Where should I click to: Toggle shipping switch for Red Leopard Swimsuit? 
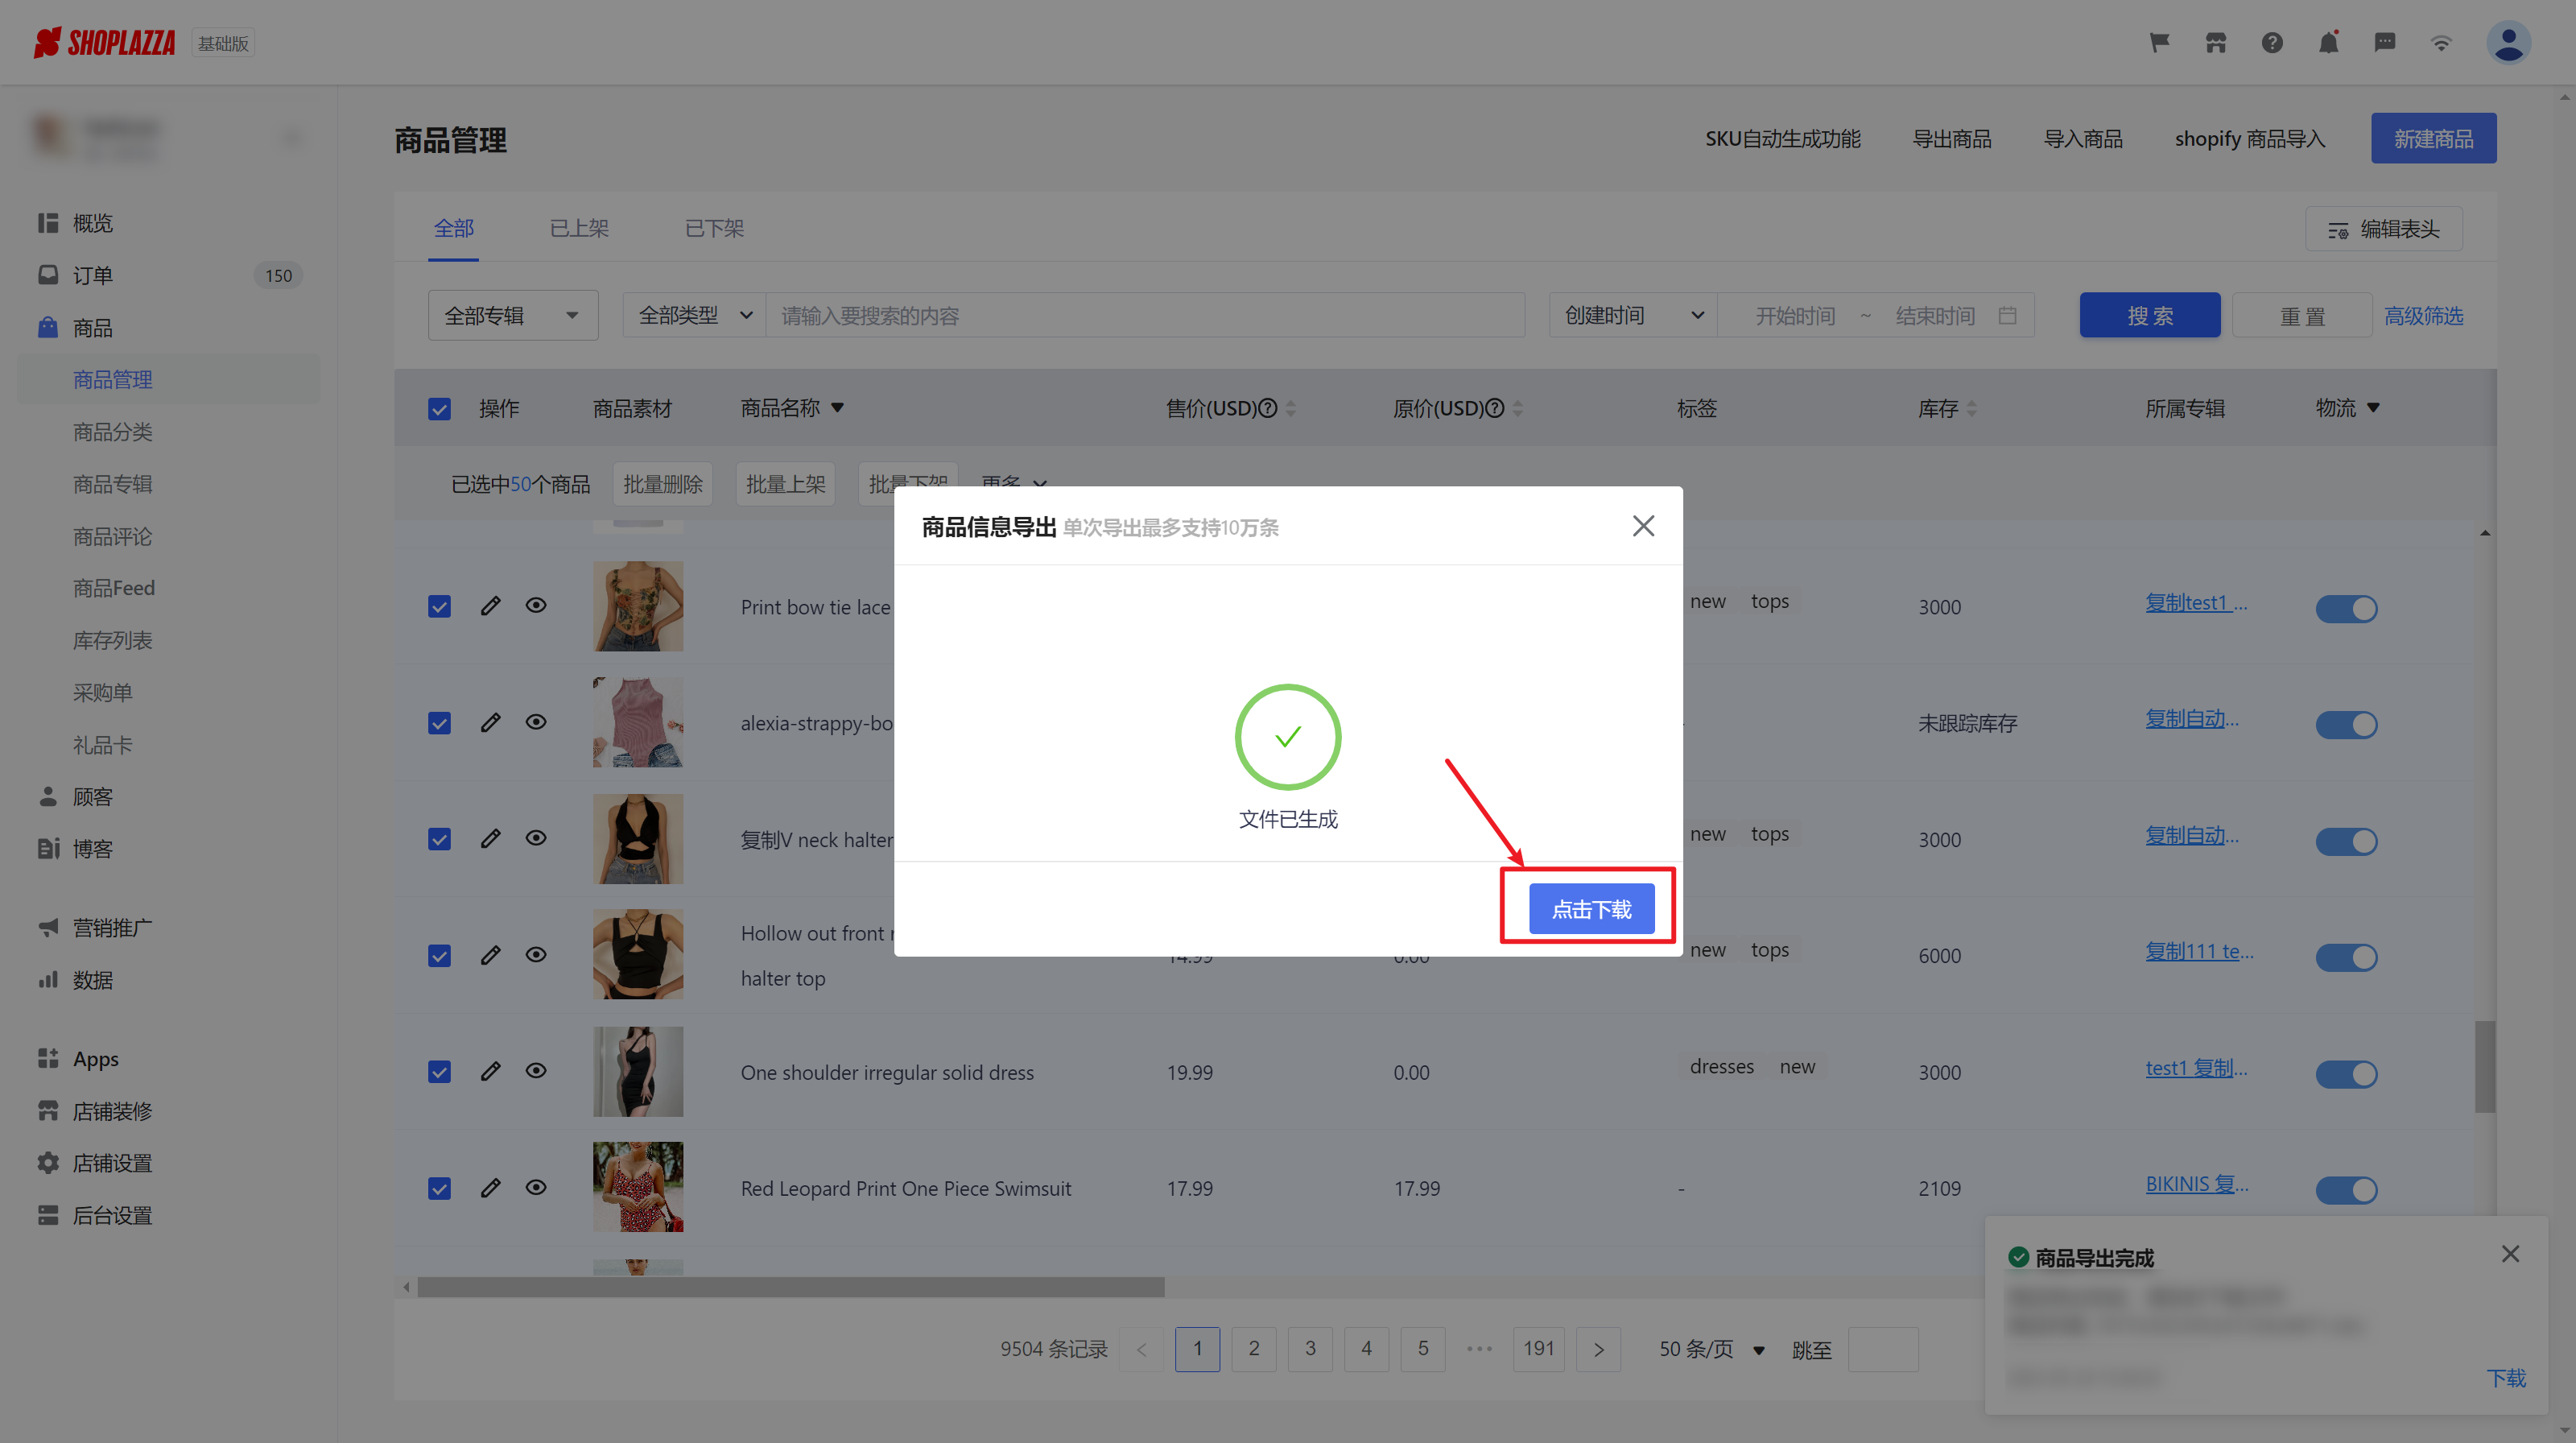[x=2346, y=1190]
